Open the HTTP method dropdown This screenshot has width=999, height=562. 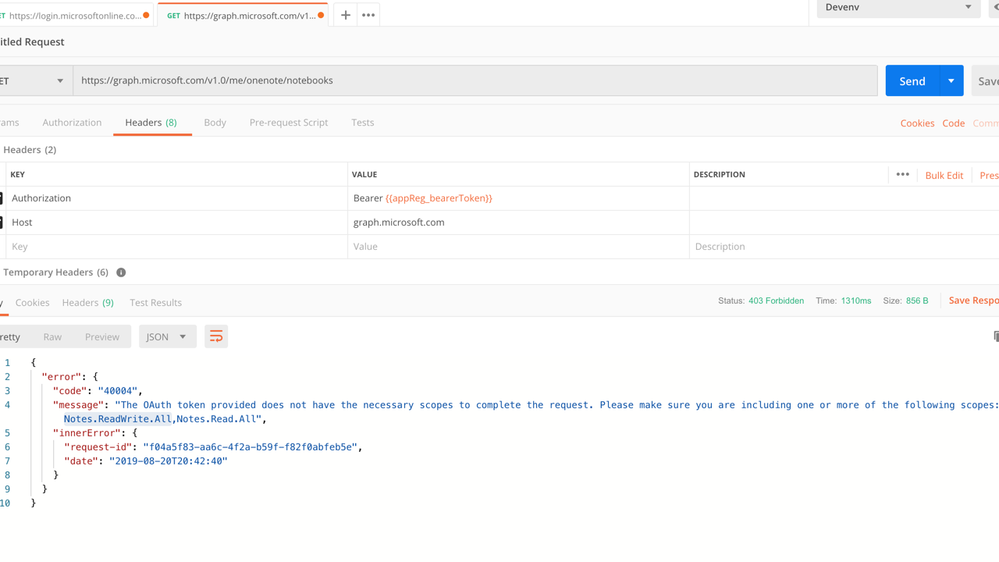[x=33, y=81]
